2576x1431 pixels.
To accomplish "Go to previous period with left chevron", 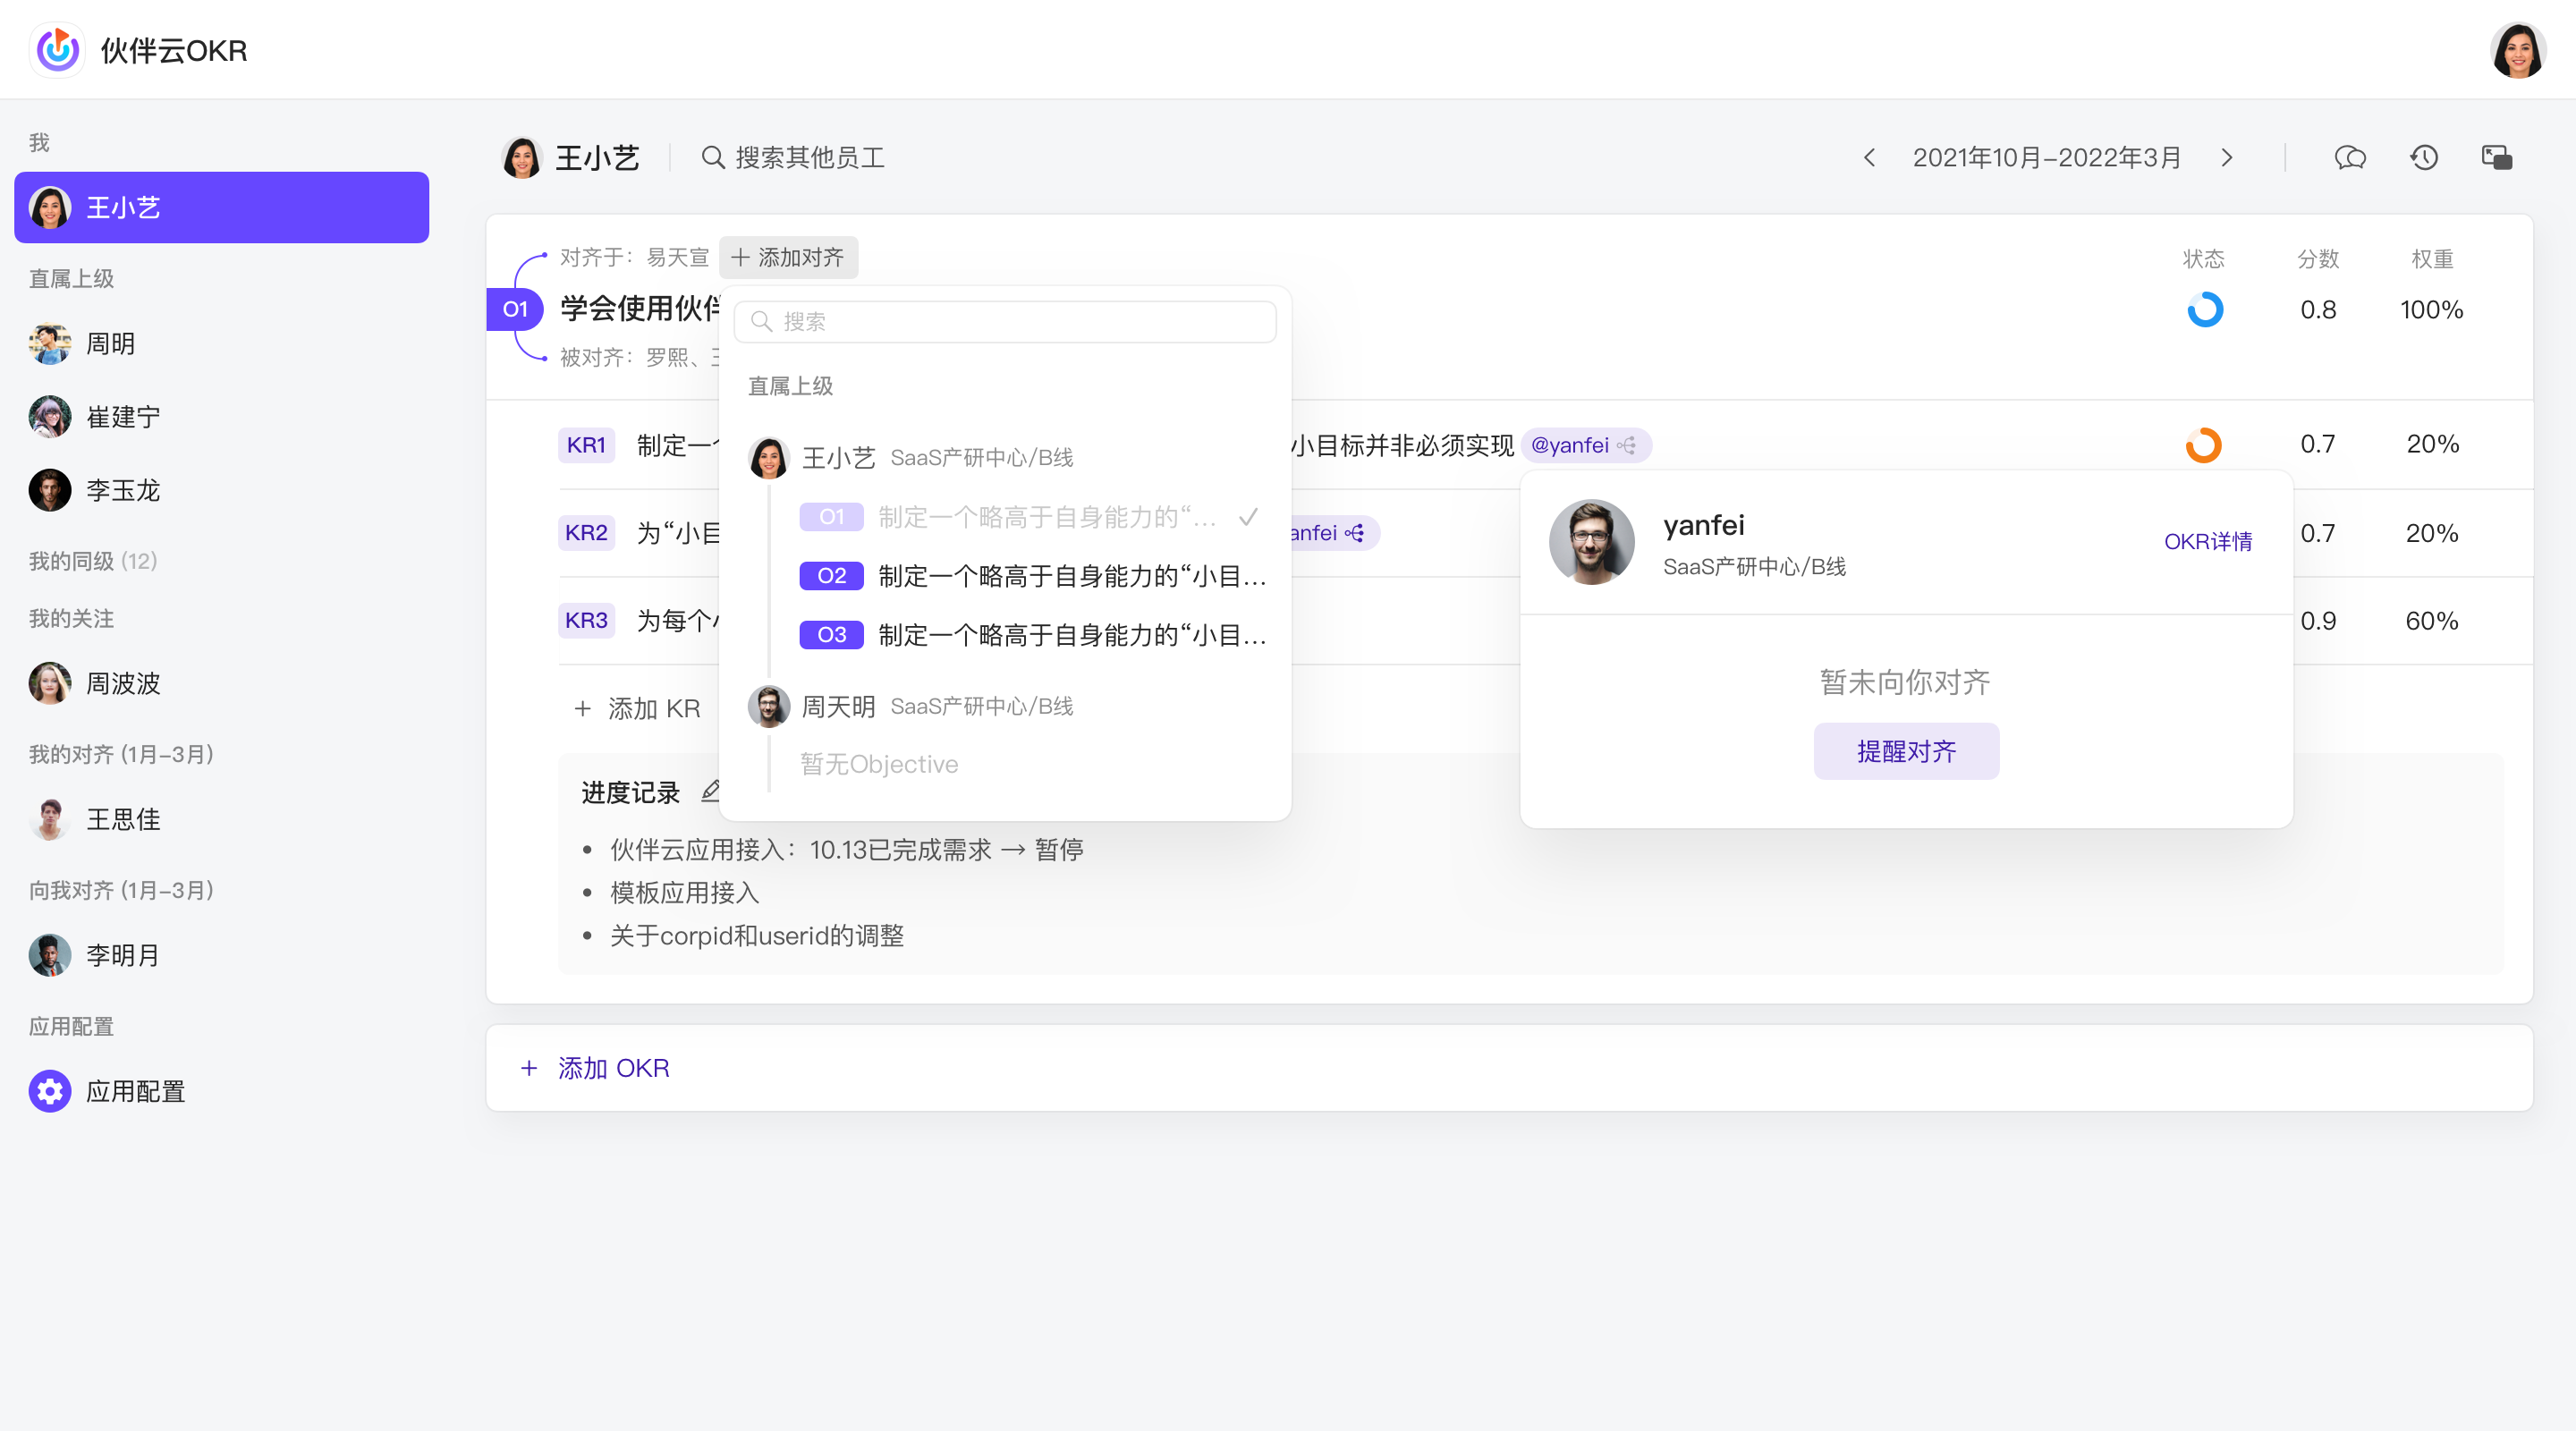I will point(1869,157).
